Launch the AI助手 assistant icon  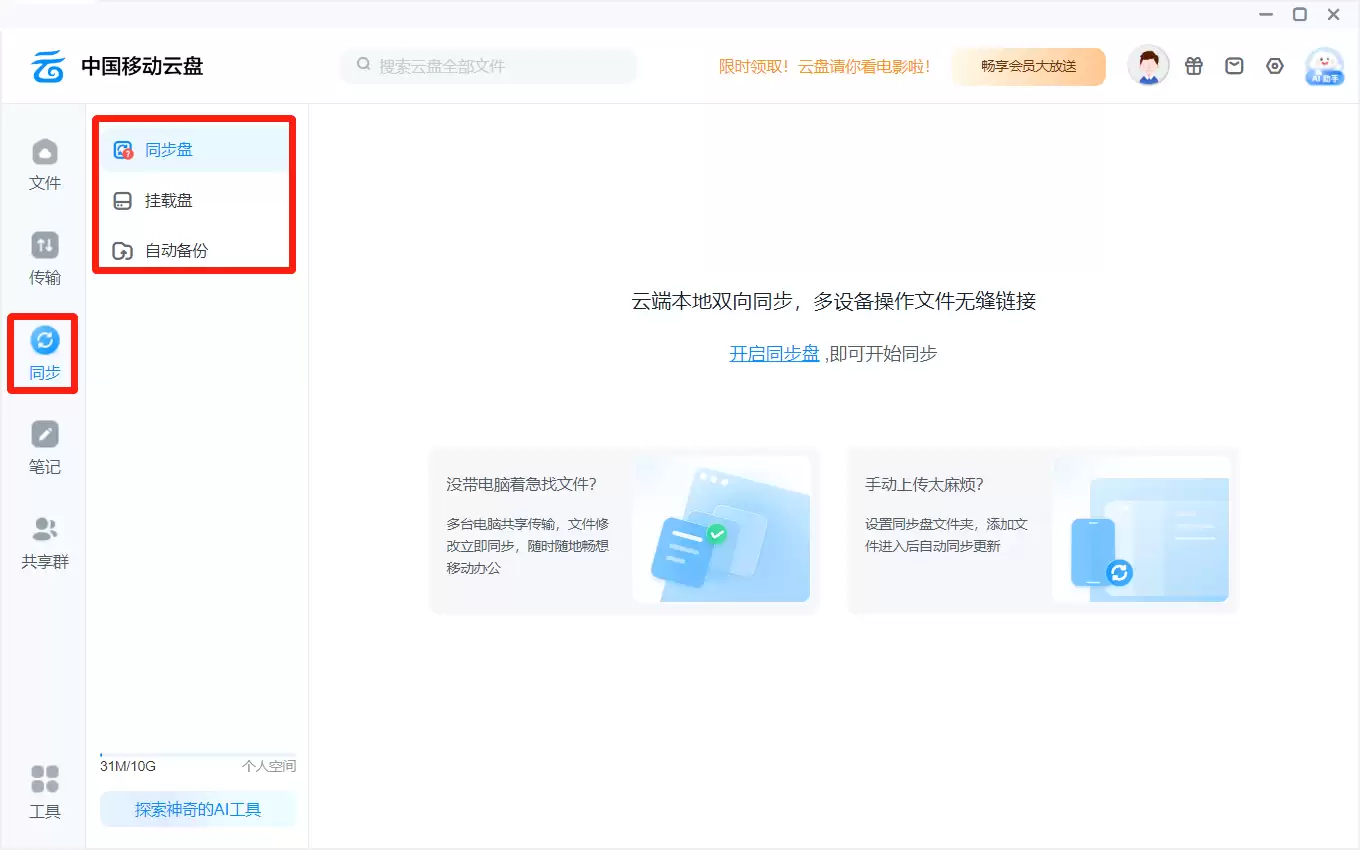(x=1324, y=67)
